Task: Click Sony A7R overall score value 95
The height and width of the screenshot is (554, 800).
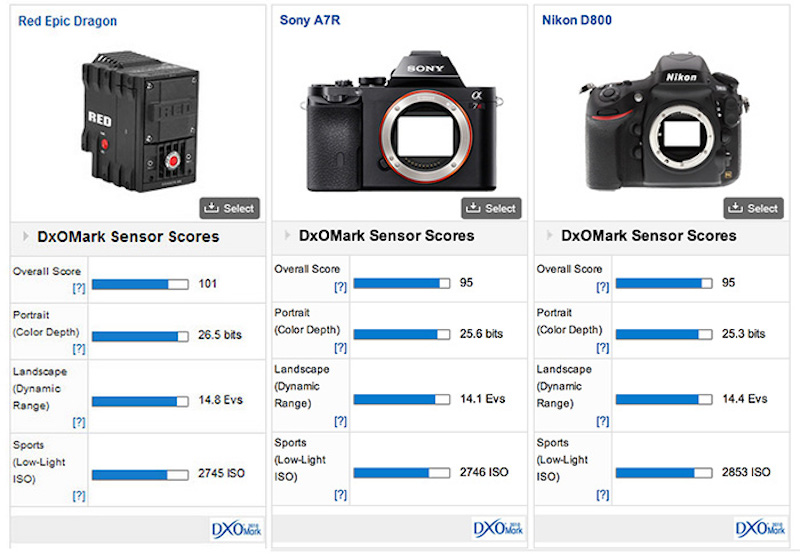Action: [x=466, y=283]
